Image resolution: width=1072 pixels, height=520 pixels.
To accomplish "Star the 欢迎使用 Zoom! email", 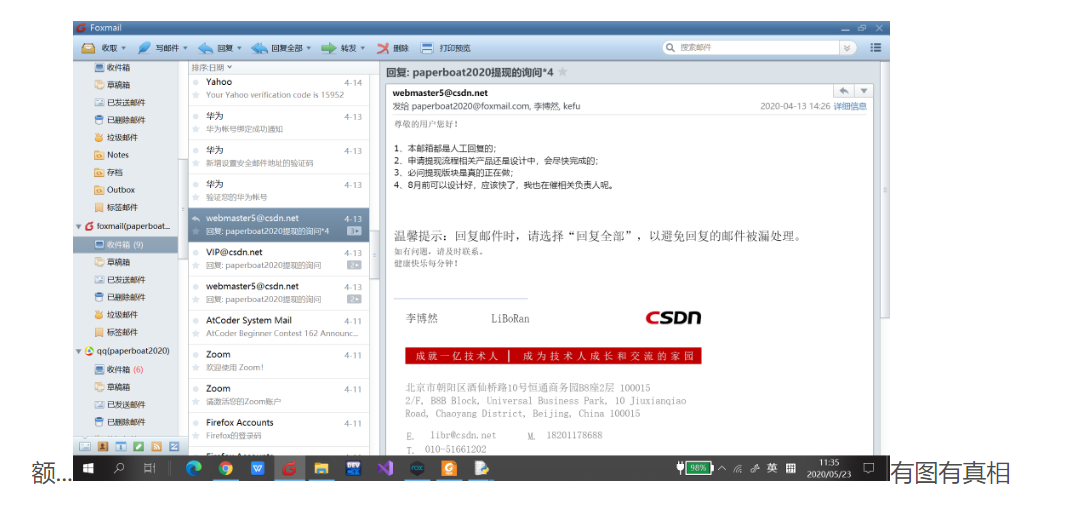I will [x=196, y=368].
